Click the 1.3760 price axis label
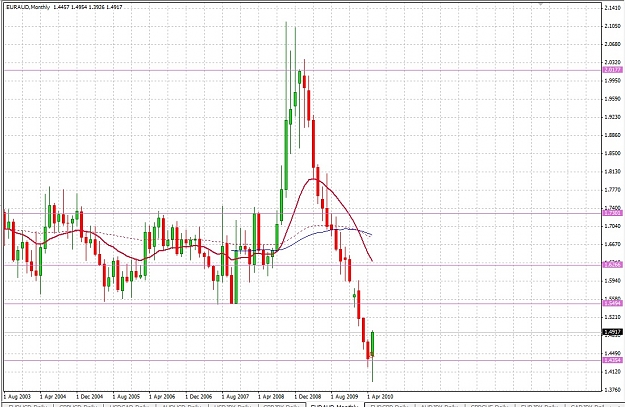This screenshot has width=625, height=407. (613, 390)
